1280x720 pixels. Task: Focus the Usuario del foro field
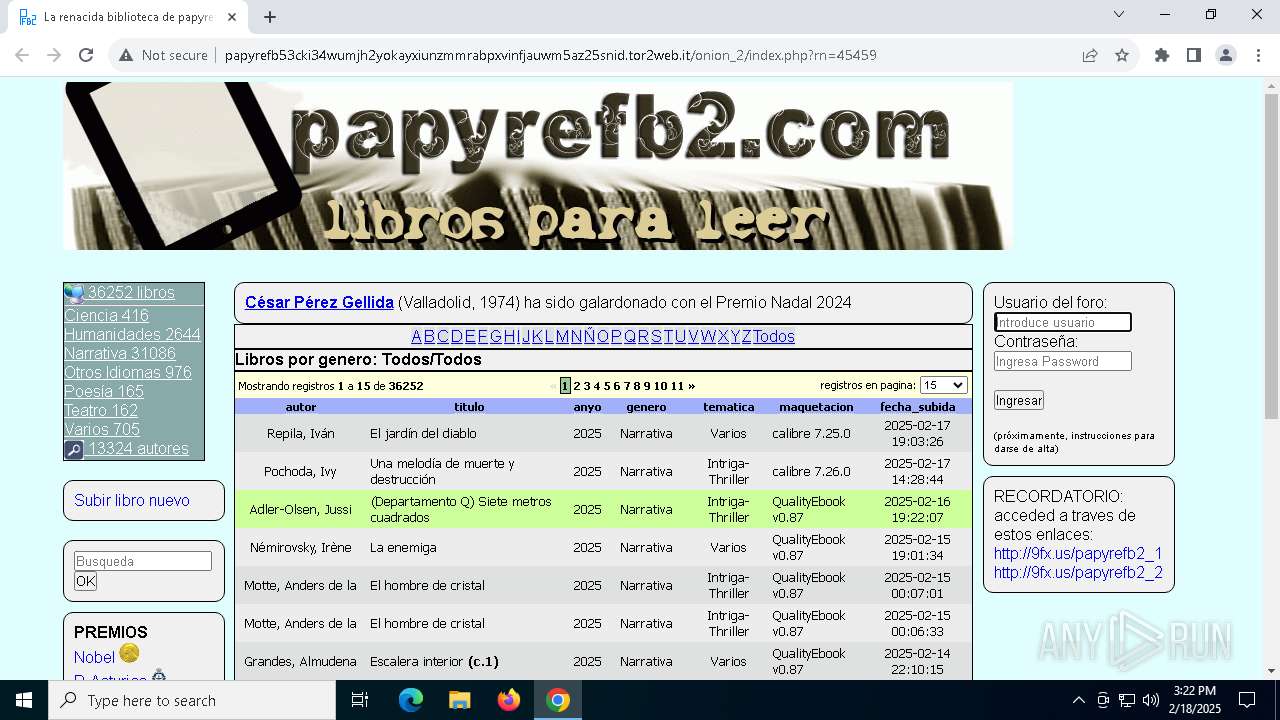pyautogui.click(x=1063, y=322)
